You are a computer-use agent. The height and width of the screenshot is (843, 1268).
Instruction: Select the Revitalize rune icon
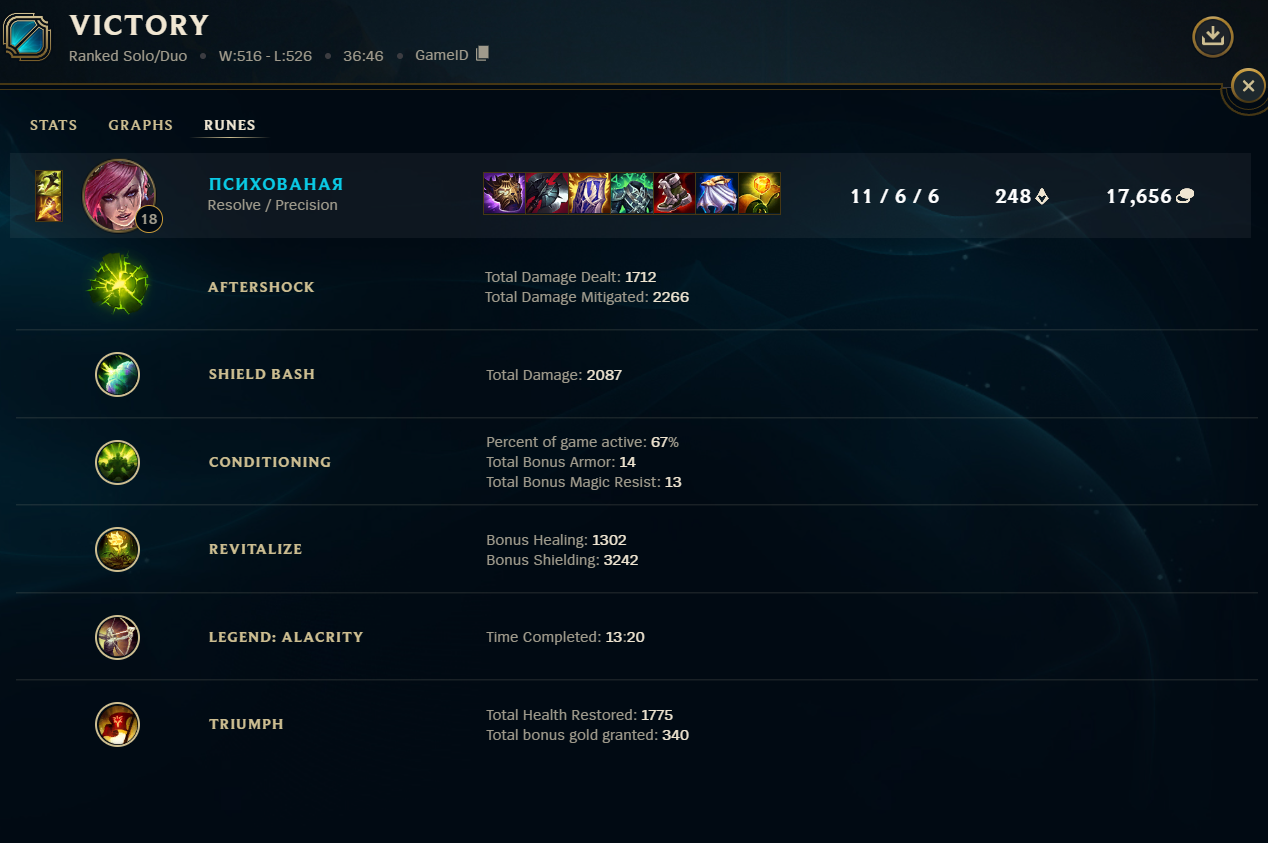[x=117, y=549]
